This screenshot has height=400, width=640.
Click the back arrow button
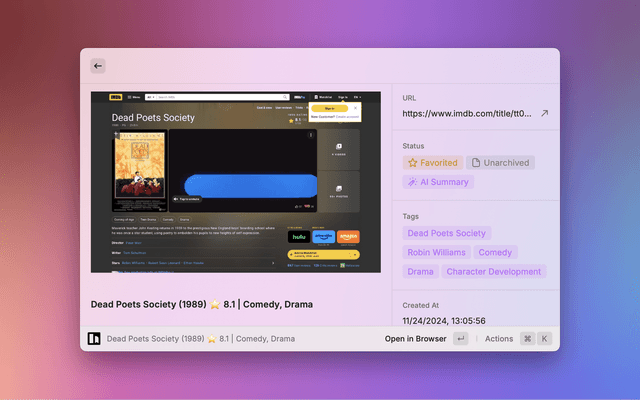tap(98, 66)
